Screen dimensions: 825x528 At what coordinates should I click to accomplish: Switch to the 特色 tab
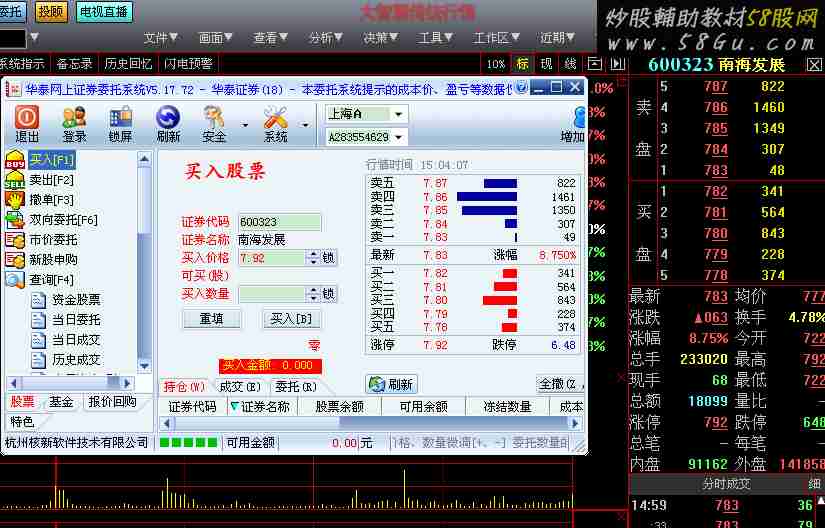(22, 422)
